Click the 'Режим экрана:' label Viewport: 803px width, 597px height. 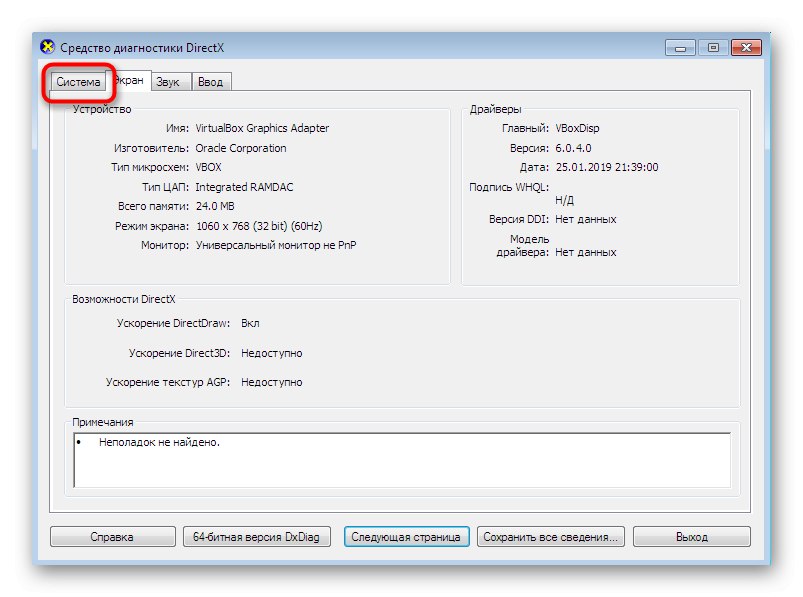[152, 226]
